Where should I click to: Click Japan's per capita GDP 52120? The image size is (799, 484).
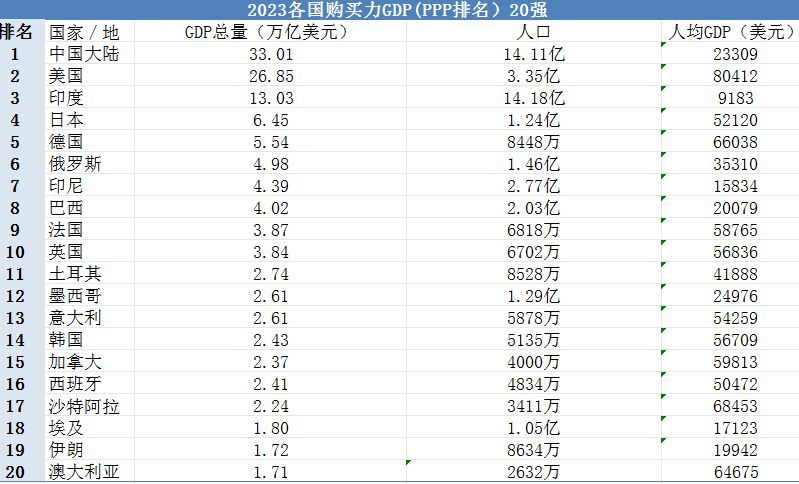point(730,120)
